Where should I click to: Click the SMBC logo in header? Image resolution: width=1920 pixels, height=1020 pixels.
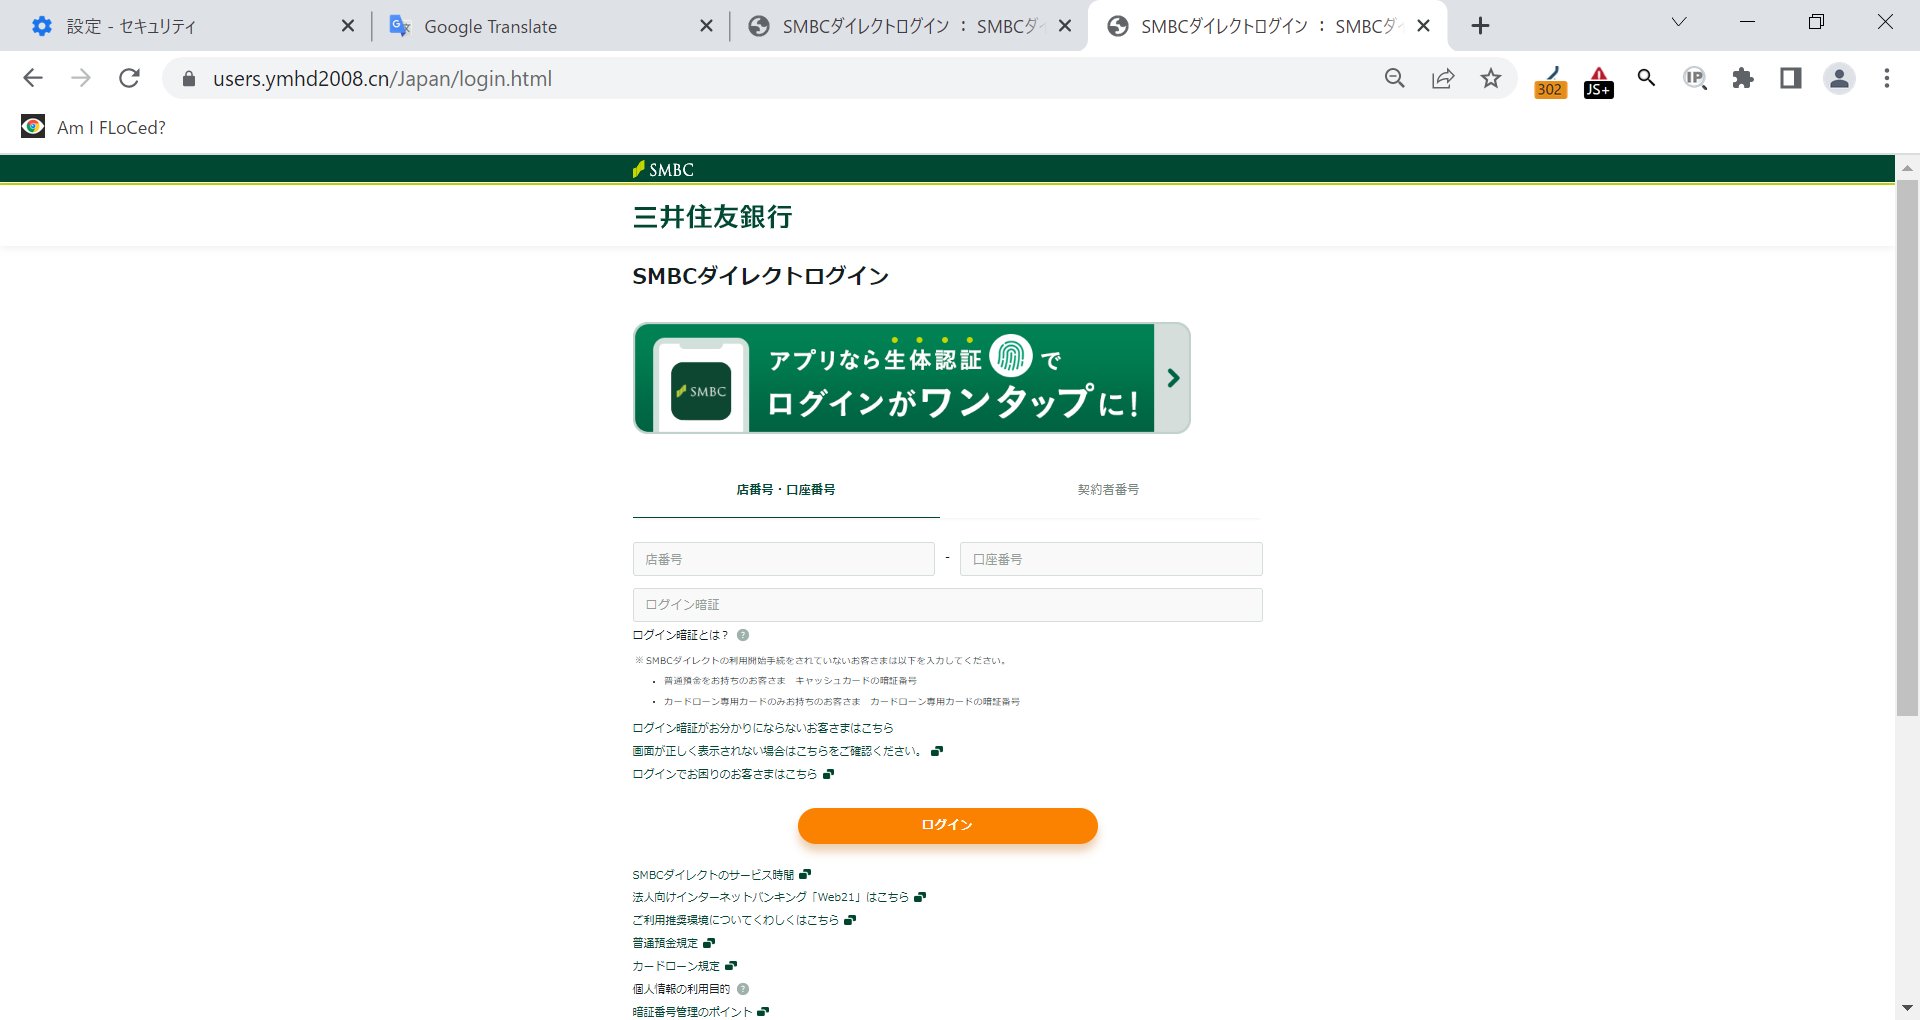click(663, 170)
